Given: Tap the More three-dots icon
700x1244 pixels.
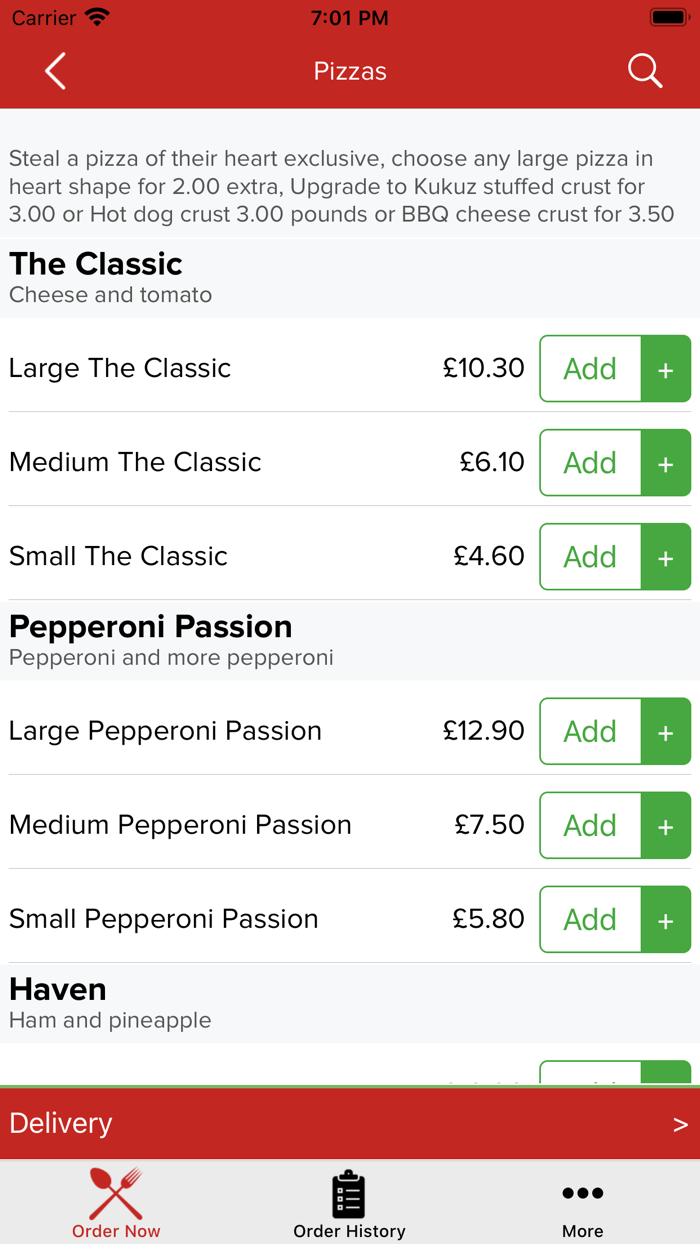Looking at the screenshot, I should (x=582, y=1193).
